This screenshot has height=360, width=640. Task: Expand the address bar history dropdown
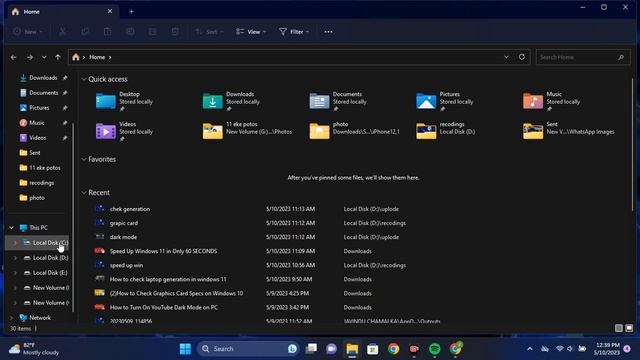(x=506, y=57)
